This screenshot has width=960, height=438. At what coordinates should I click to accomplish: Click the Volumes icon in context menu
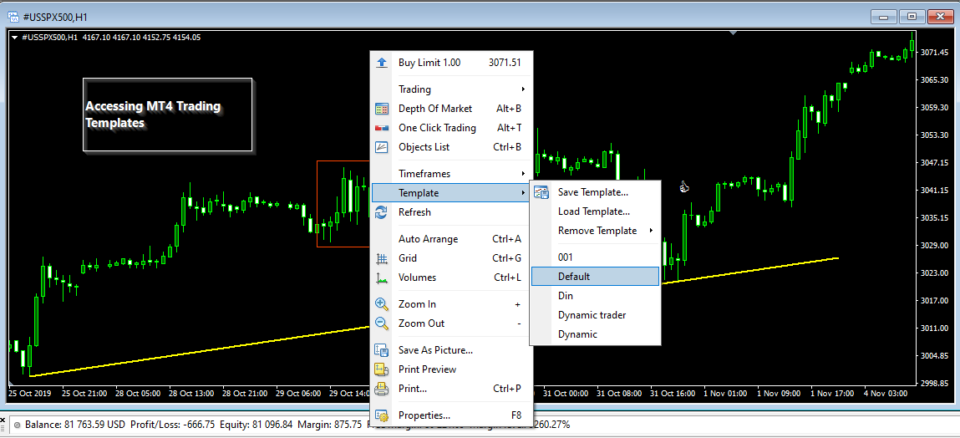[x=382, y=278]
